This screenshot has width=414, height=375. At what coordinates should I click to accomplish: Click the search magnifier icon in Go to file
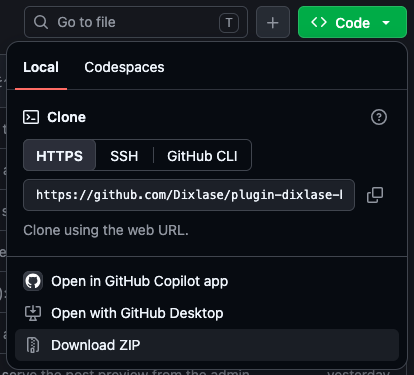41,22
